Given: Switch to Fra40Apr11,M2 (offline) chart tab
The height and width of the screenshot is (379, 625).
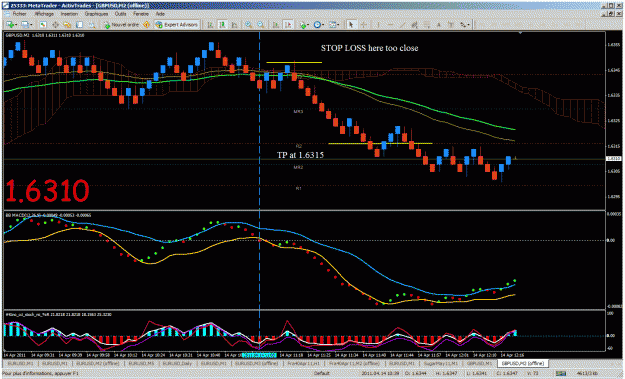Looking at the screenshot, I should point(354,363).
